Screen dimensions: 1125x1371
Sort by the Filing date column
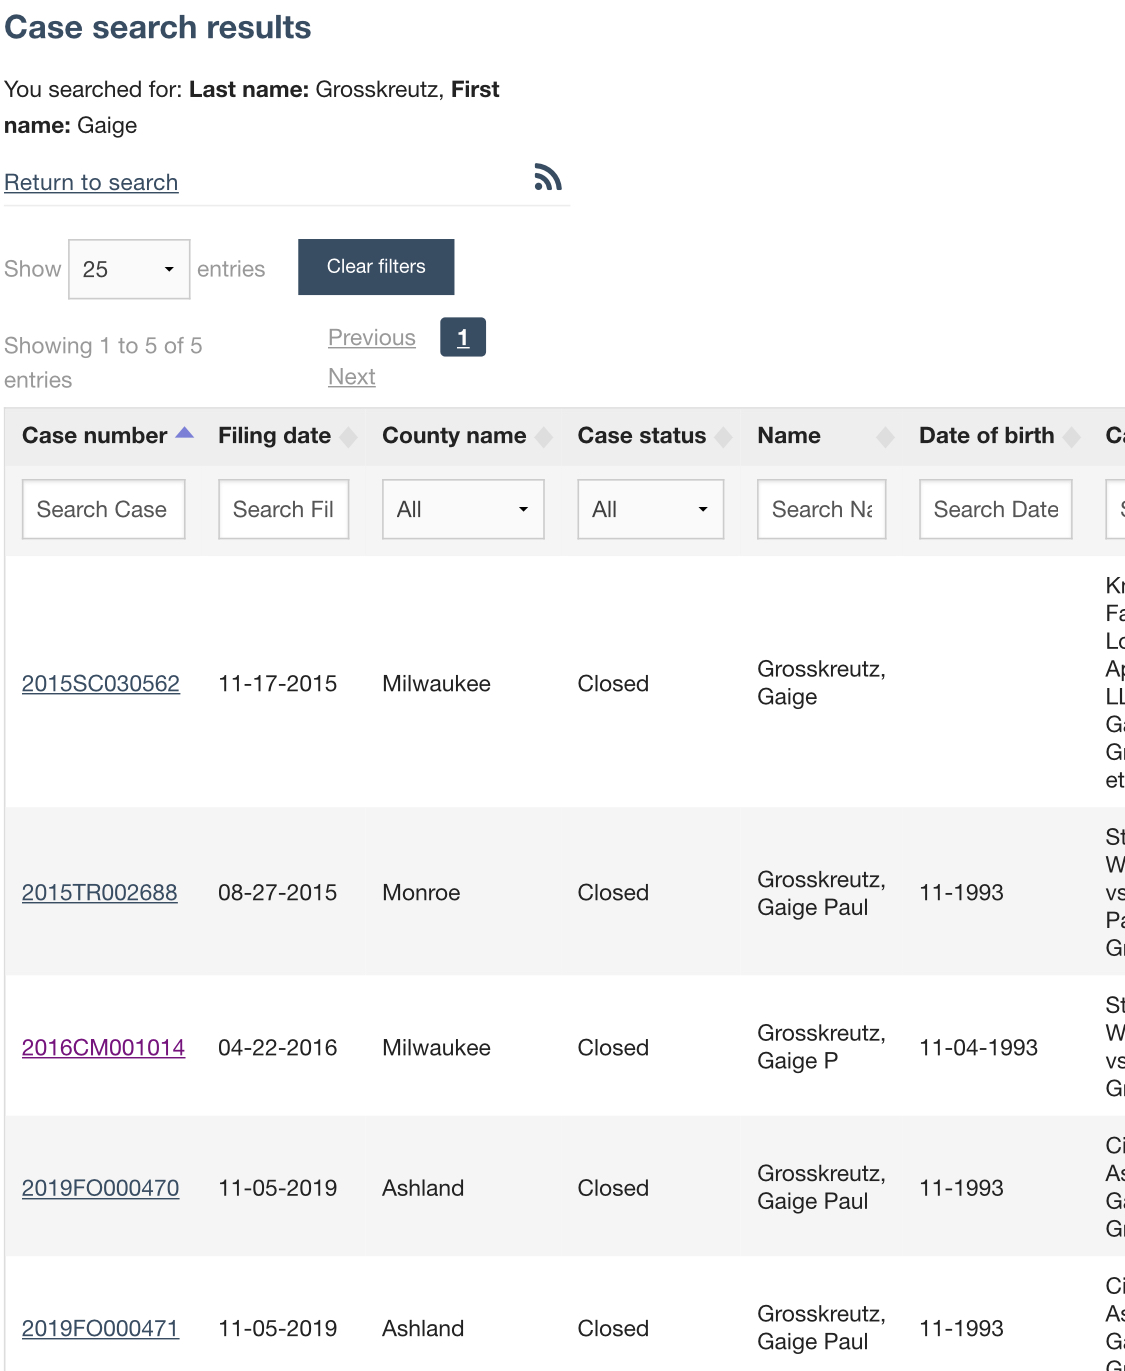(x=348, y=436)
